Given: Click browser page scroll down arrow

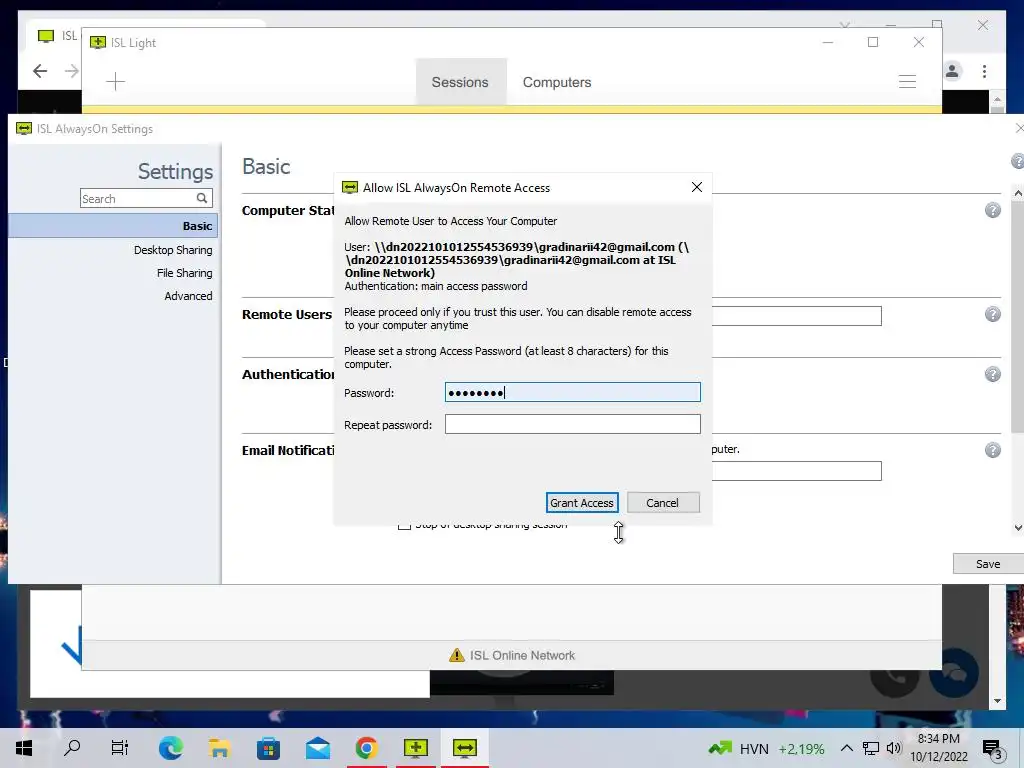Looking at the screenshot, I should pos(997,701).
